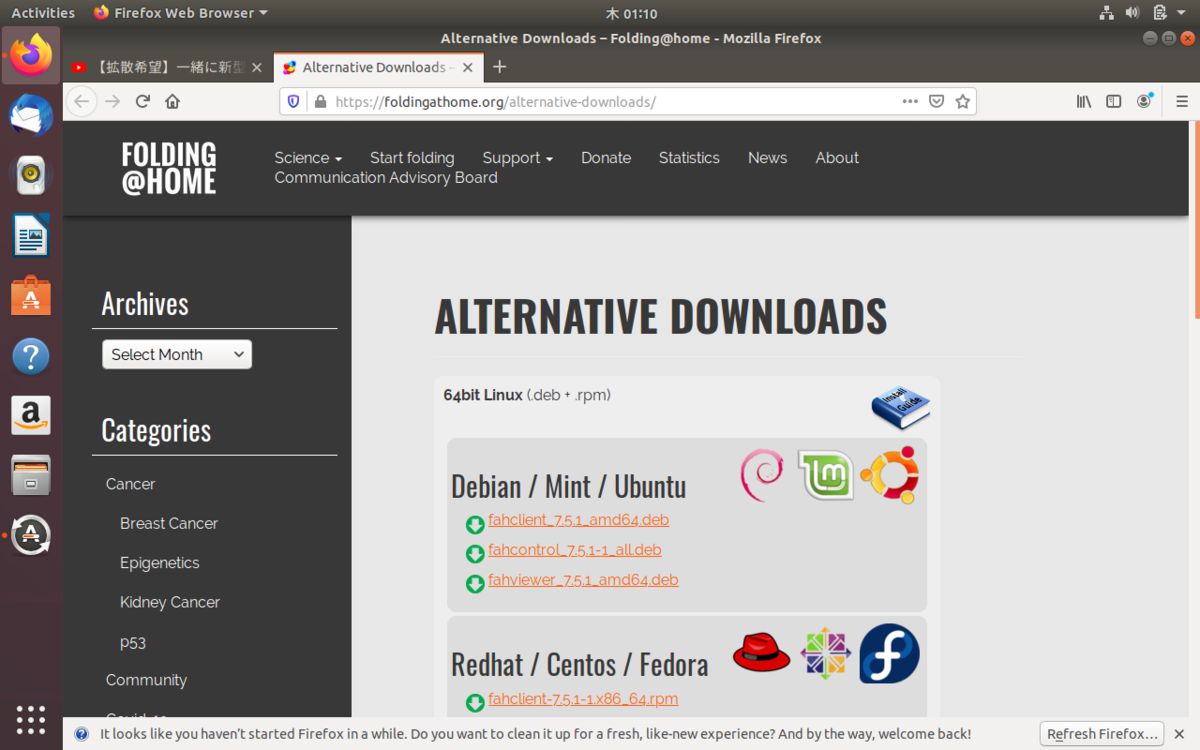This screenshot has height=750, width=1200.
Task: Click the Linux Mint logo
Action: point(825,475)
